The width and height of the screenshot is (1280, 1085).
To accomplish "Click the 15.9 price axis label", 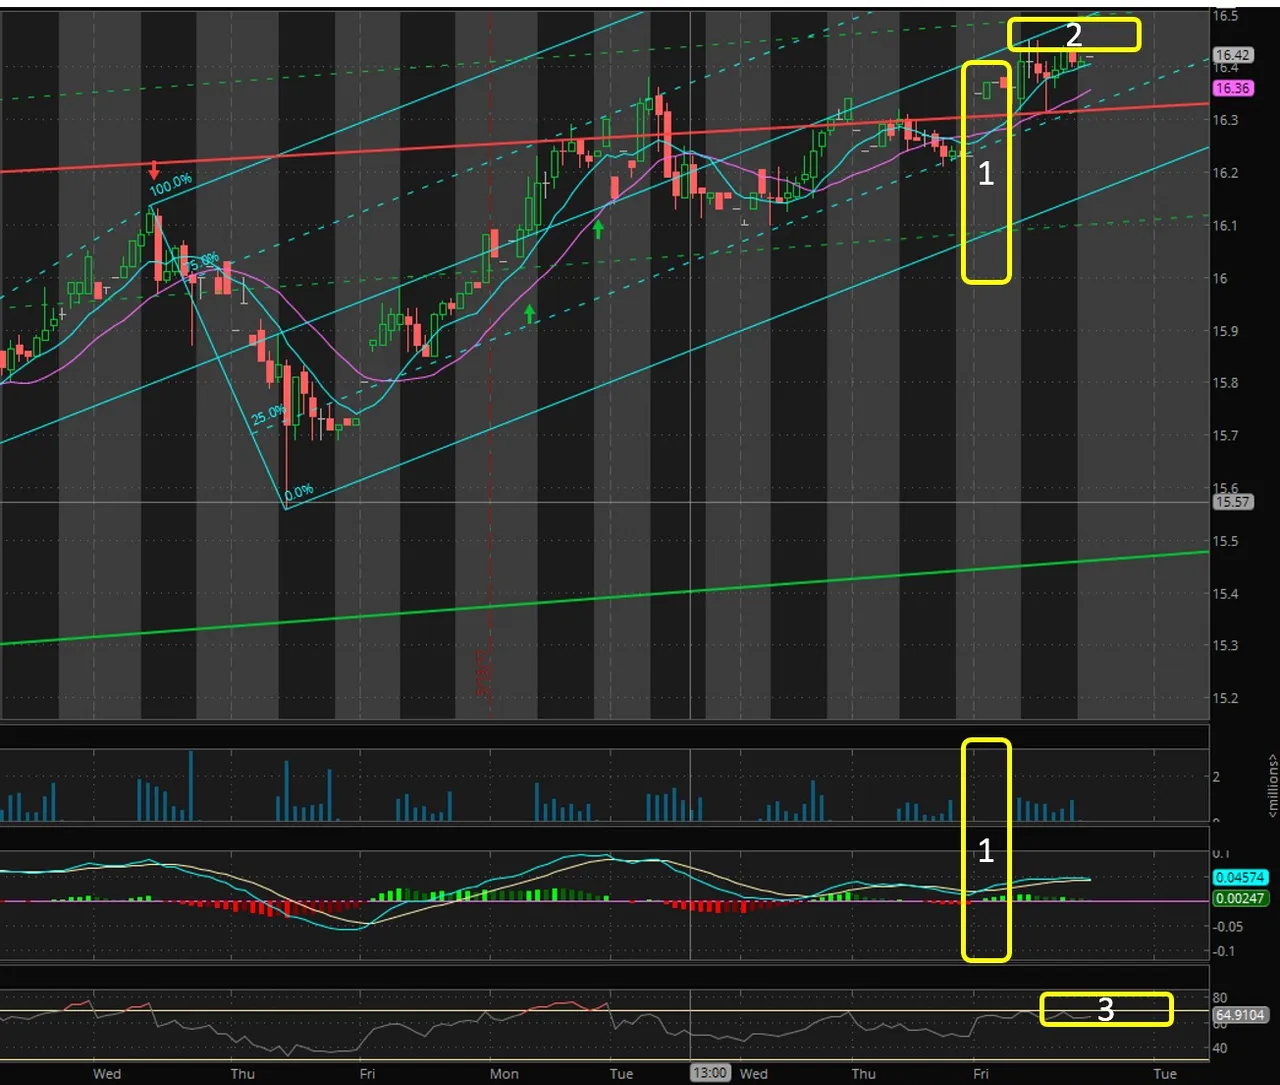I will (1225, 331).
